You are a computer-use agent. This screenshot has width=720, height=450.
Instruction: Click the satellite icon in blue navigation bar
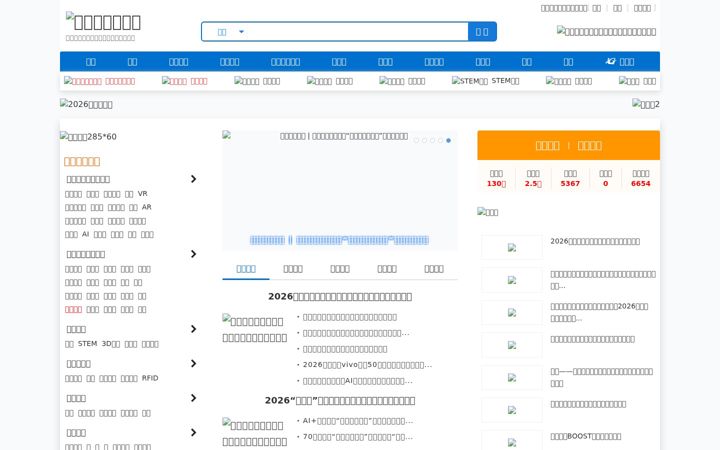click(610, 62)
